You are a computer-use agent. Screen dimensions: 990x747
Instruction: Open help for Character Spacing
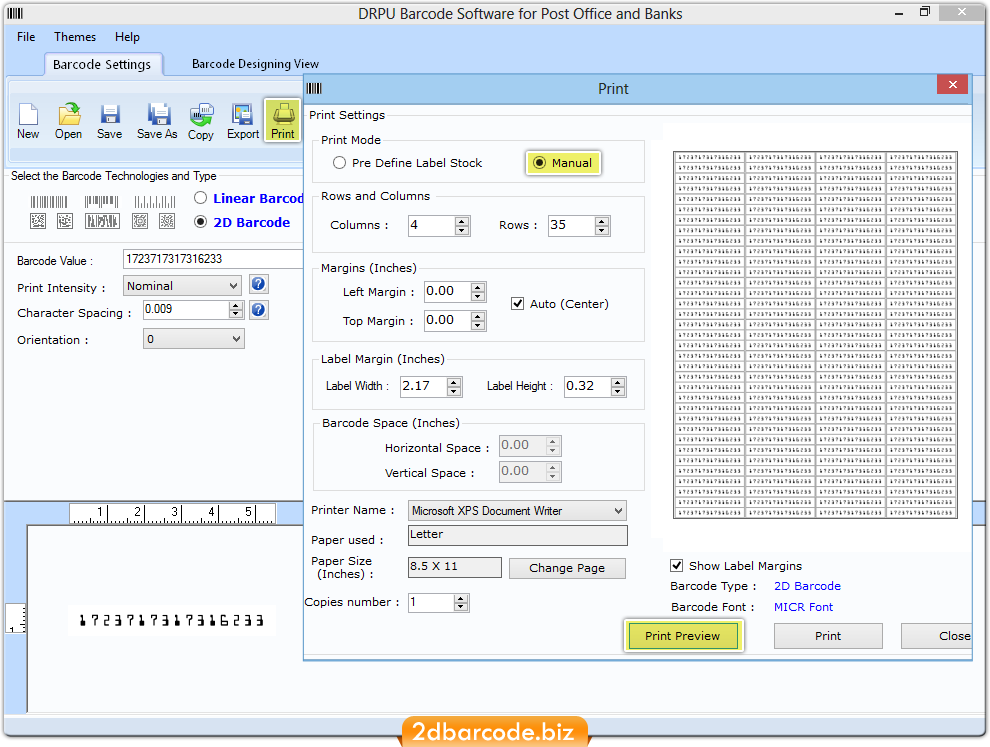(258, 310)
